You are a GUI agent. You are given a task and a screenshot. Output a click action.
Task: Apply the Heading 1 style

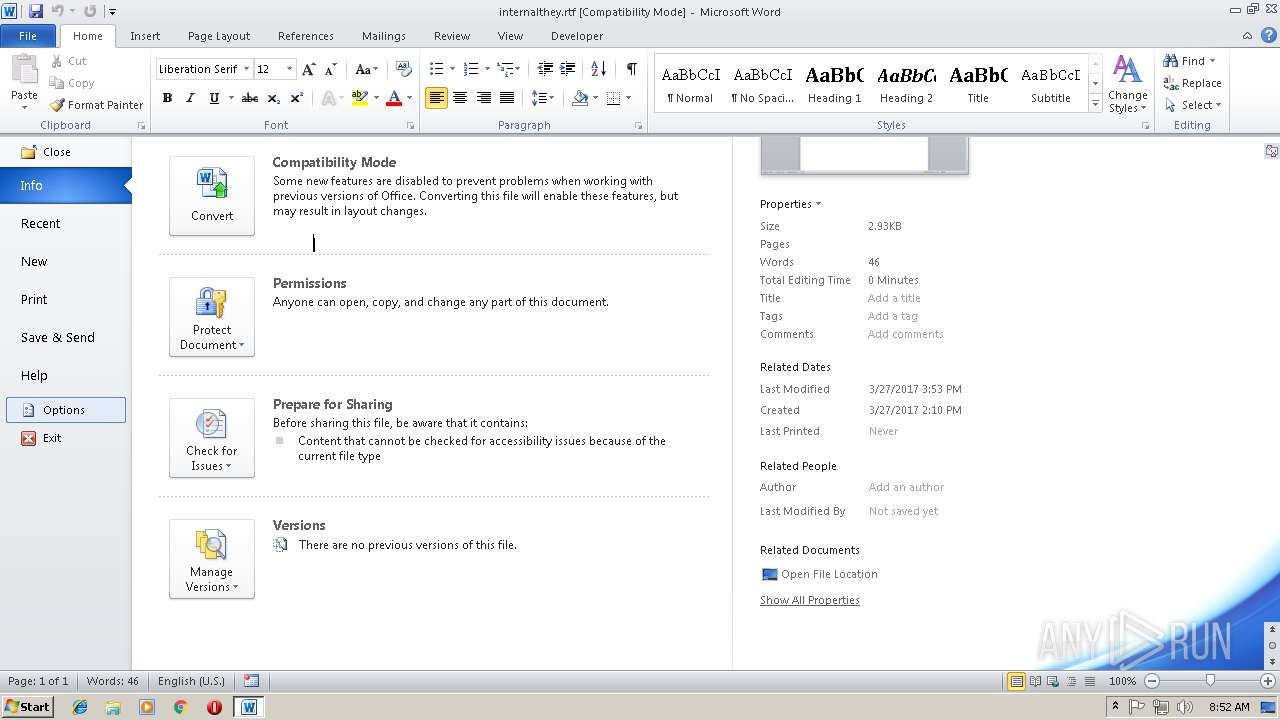coord(835,84)
